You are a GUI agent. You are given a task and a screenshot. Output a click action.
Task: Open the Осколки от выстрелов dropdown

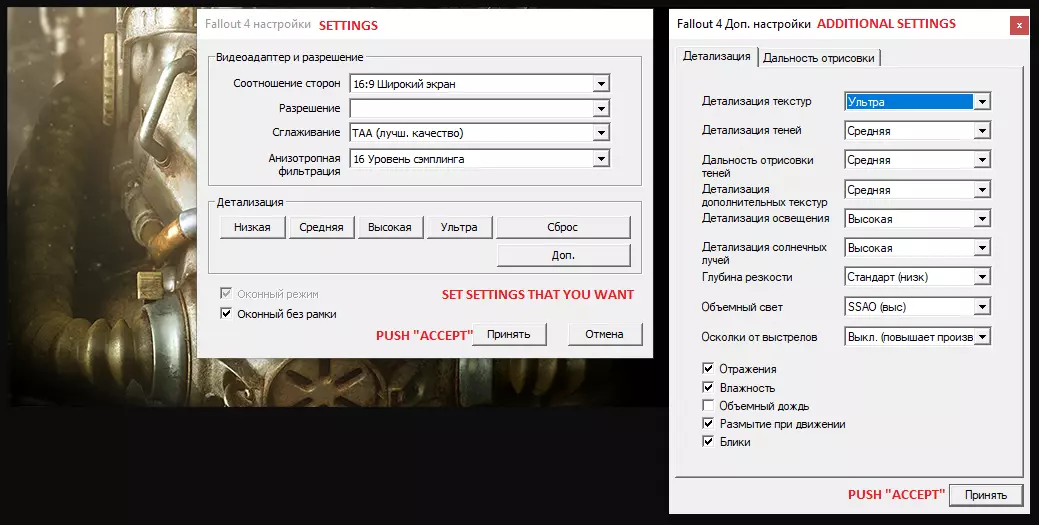pyautogui.click(x=918, y=337)
